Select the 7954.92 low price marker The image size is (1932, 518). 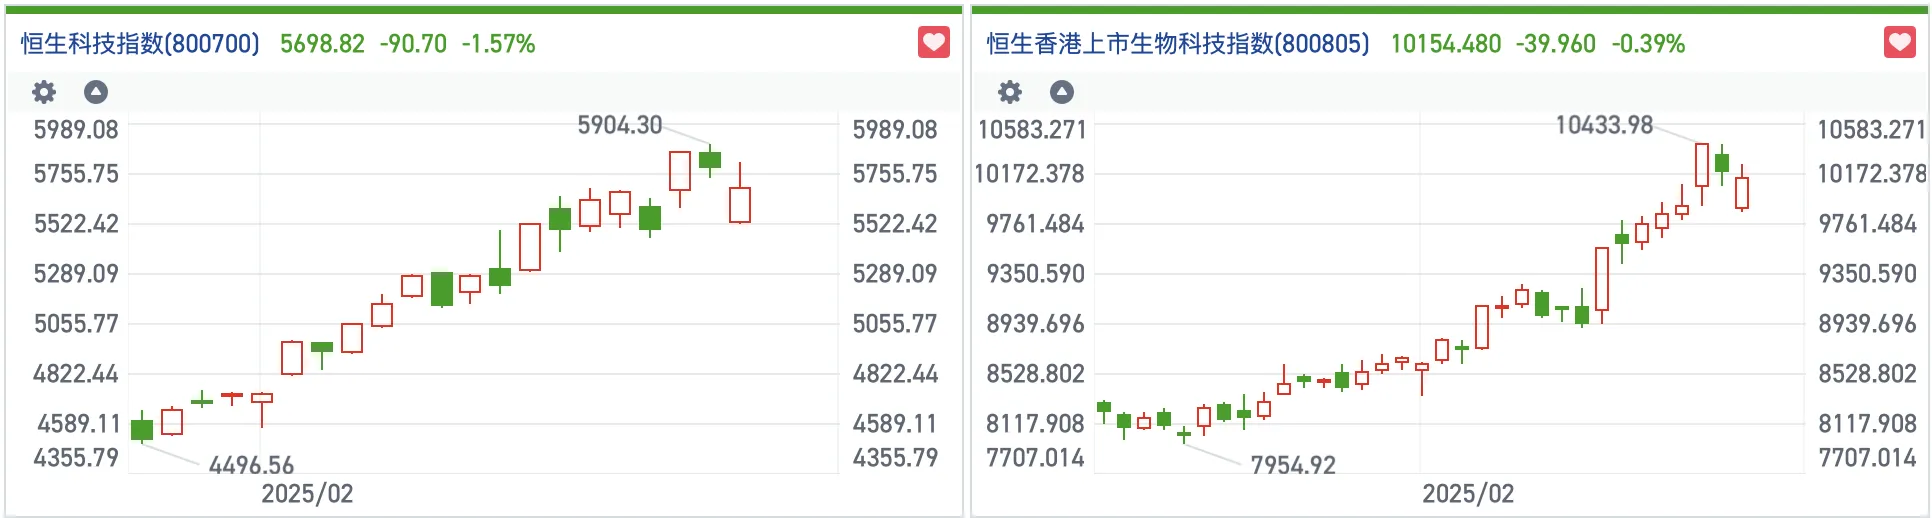tap(1292, 465)
